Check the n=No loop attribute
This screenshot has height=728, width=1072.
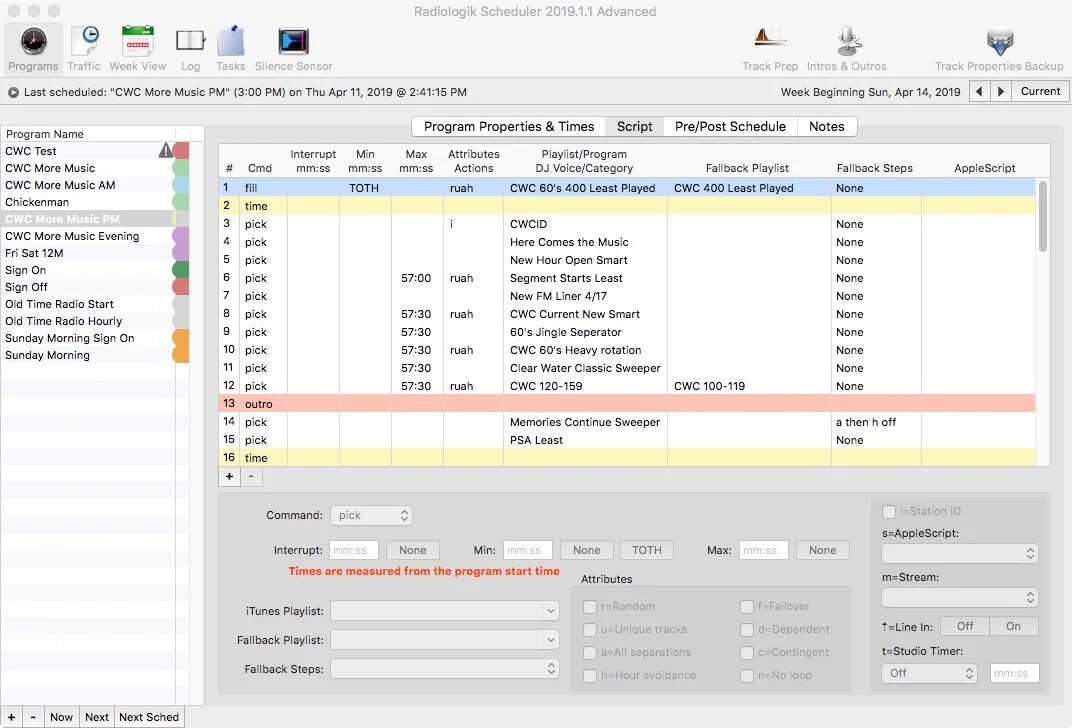click(x=747, y=675)
